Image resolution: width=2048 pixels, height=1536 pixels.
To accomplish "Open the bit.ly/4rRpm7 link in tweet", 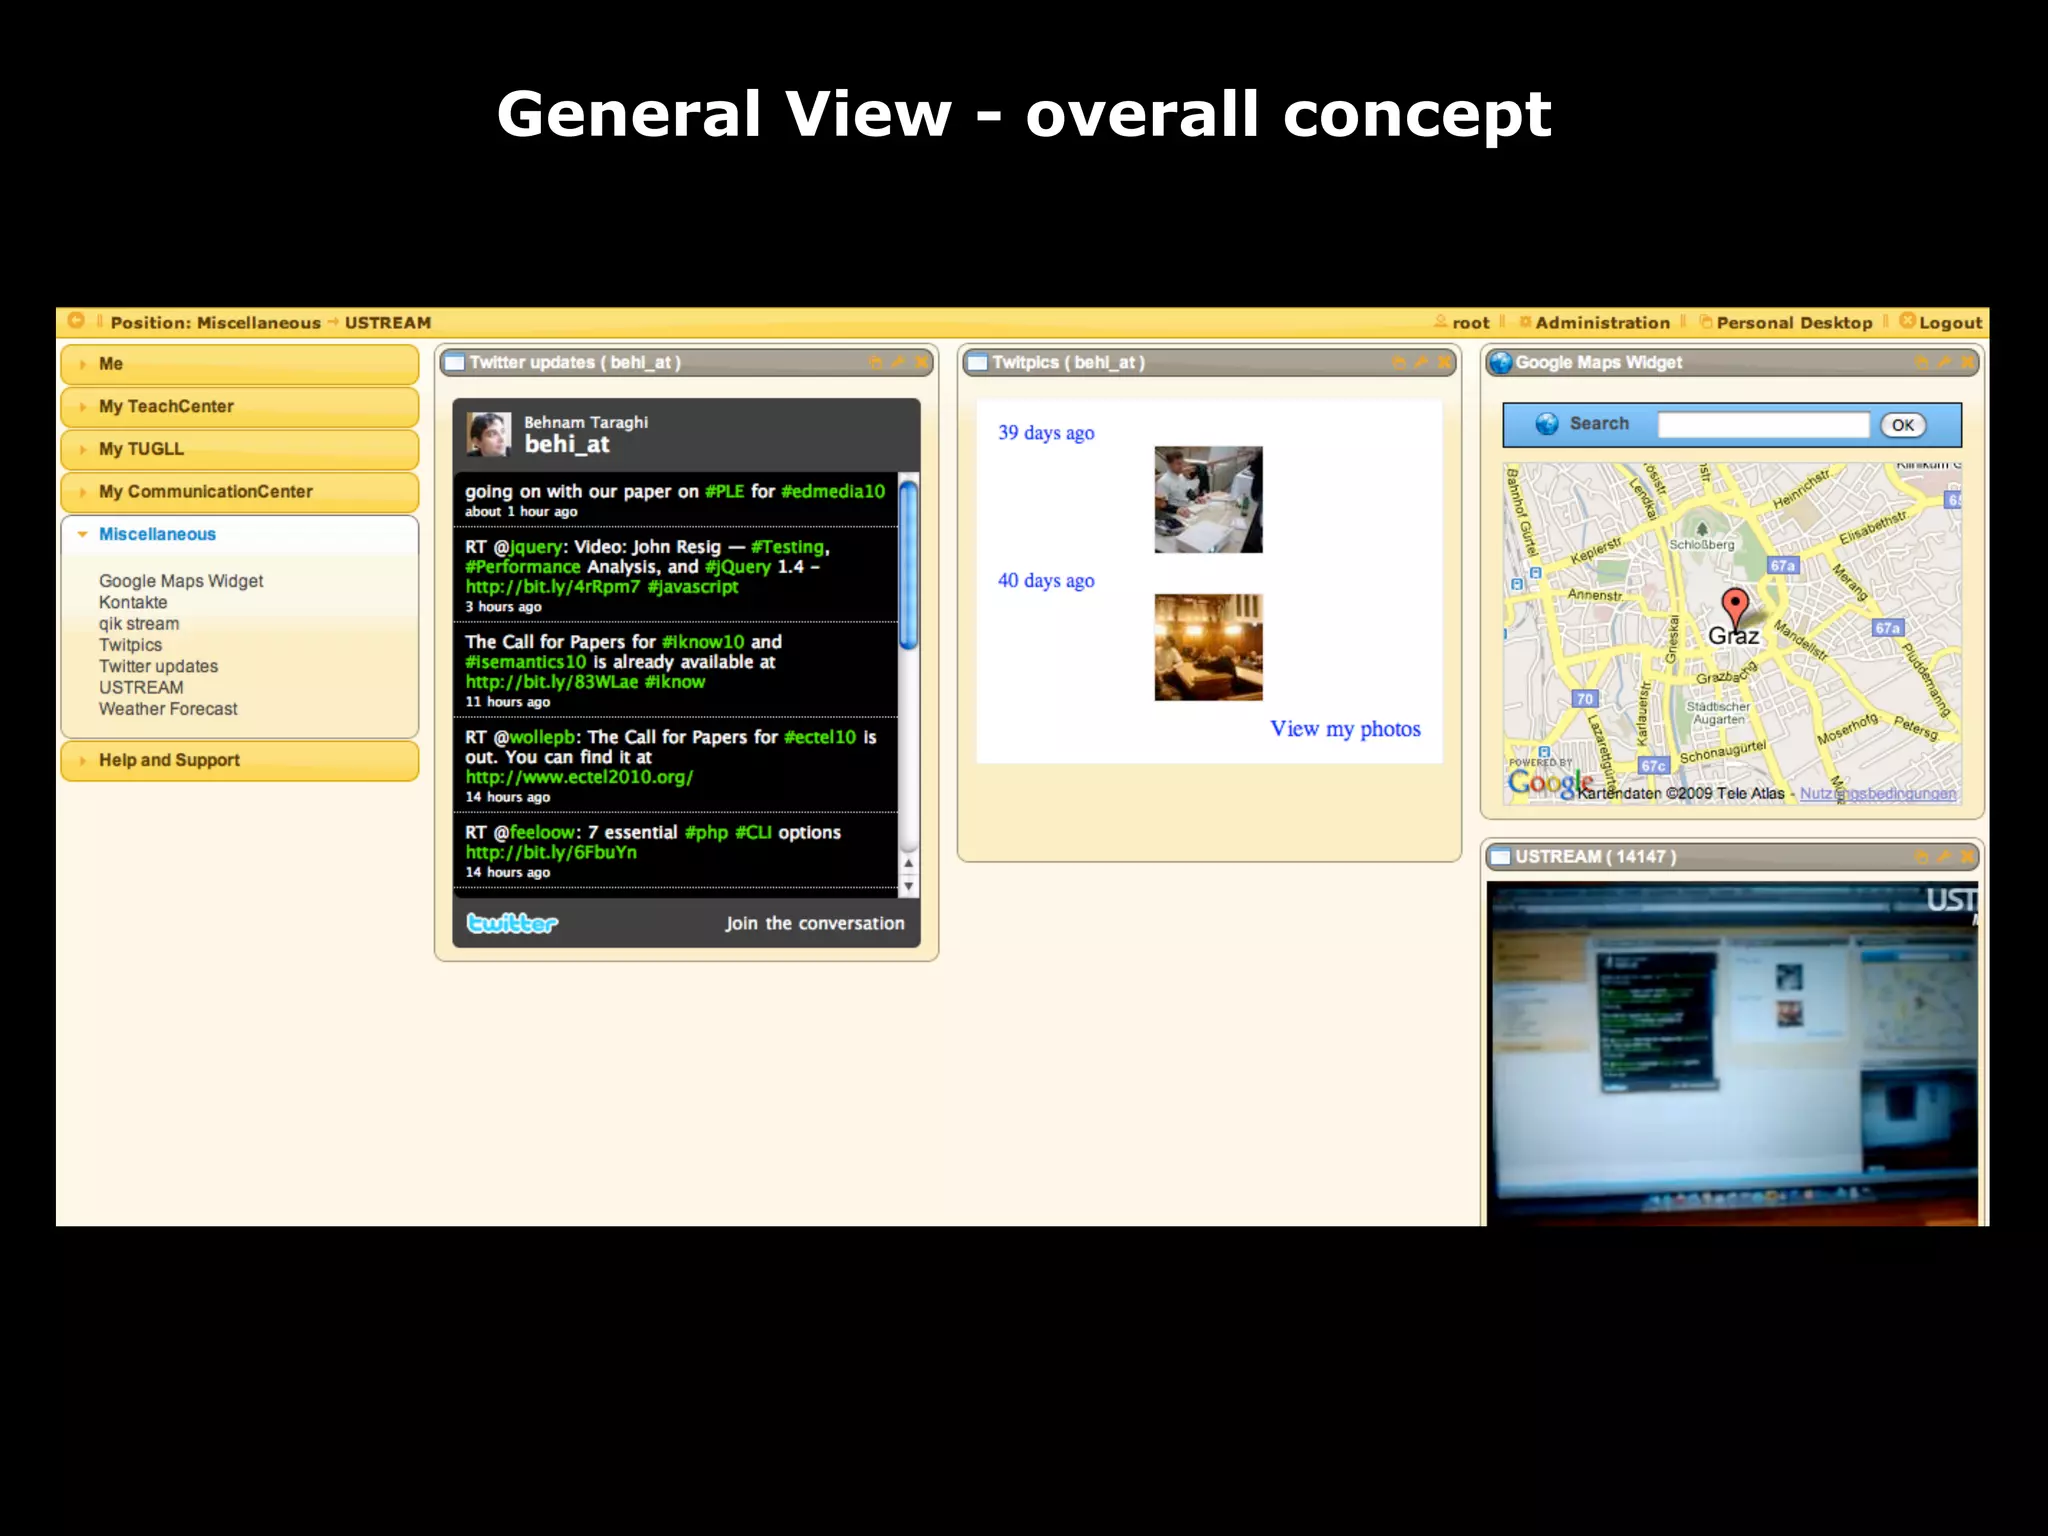I will (x=552, y=587).
